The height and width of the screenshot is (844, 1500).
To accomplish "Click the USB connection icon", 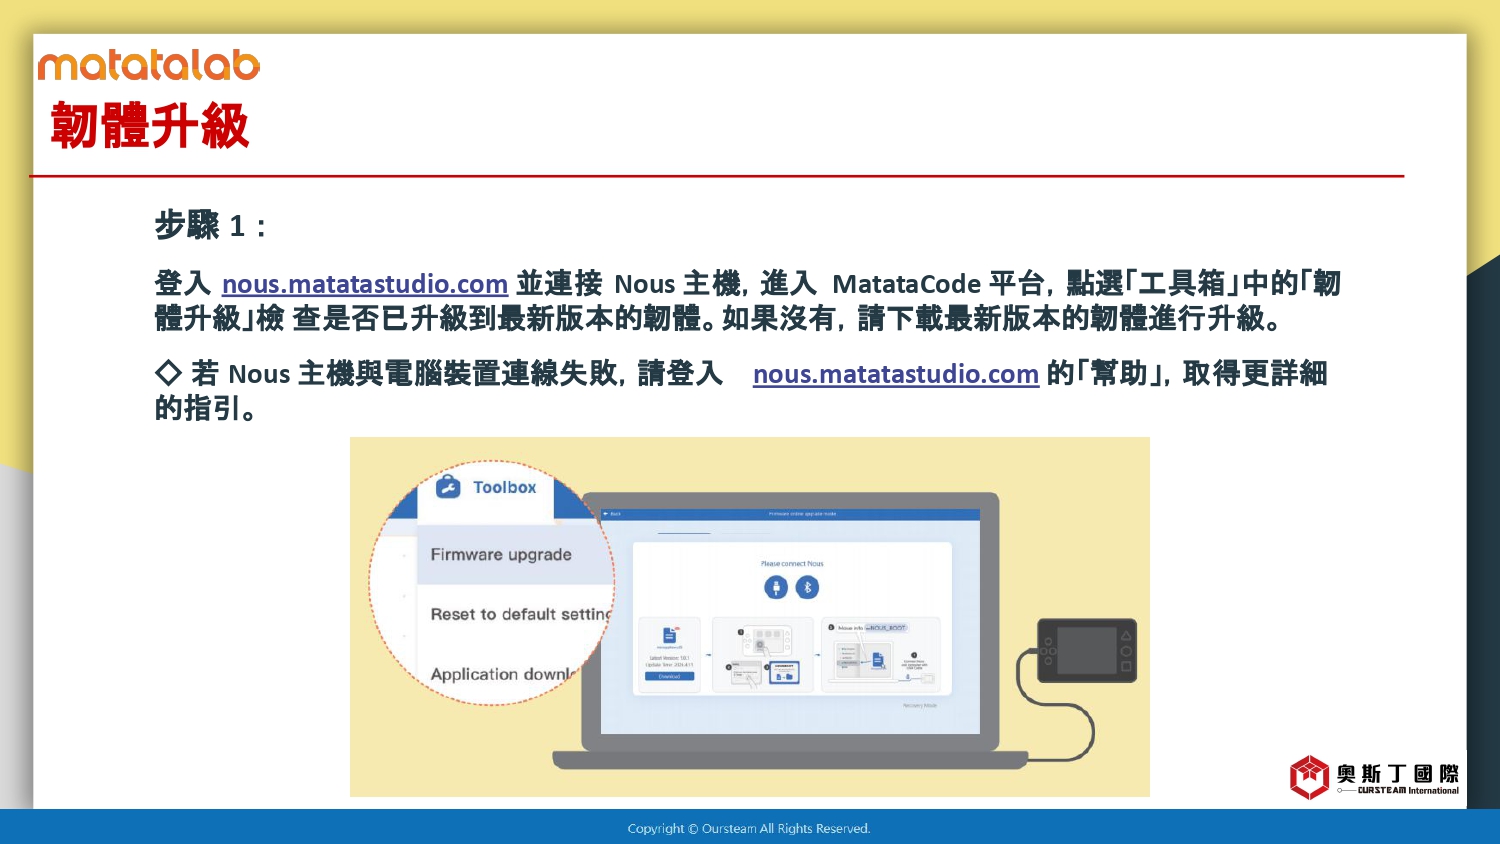I will tap(776, 587).
